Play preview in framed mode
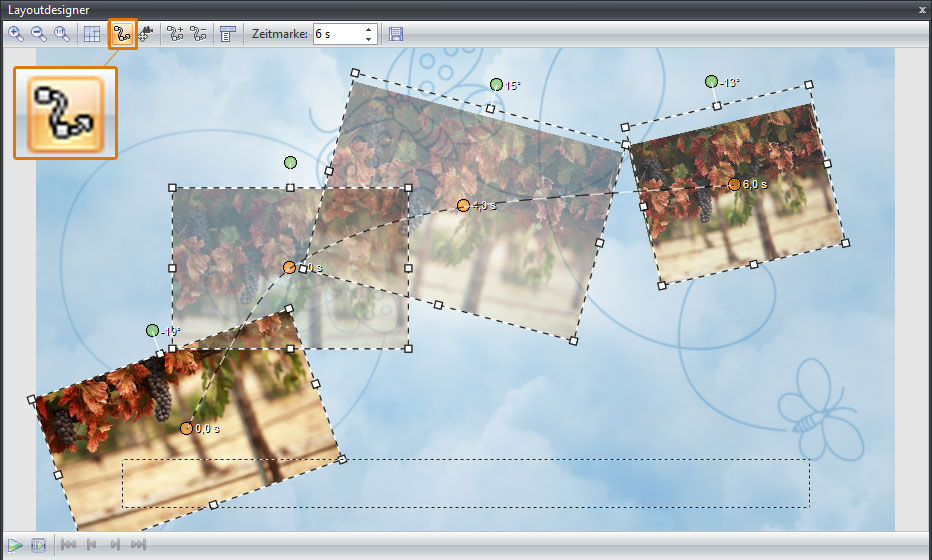This screenshot has width=932, height=560. 39,545
